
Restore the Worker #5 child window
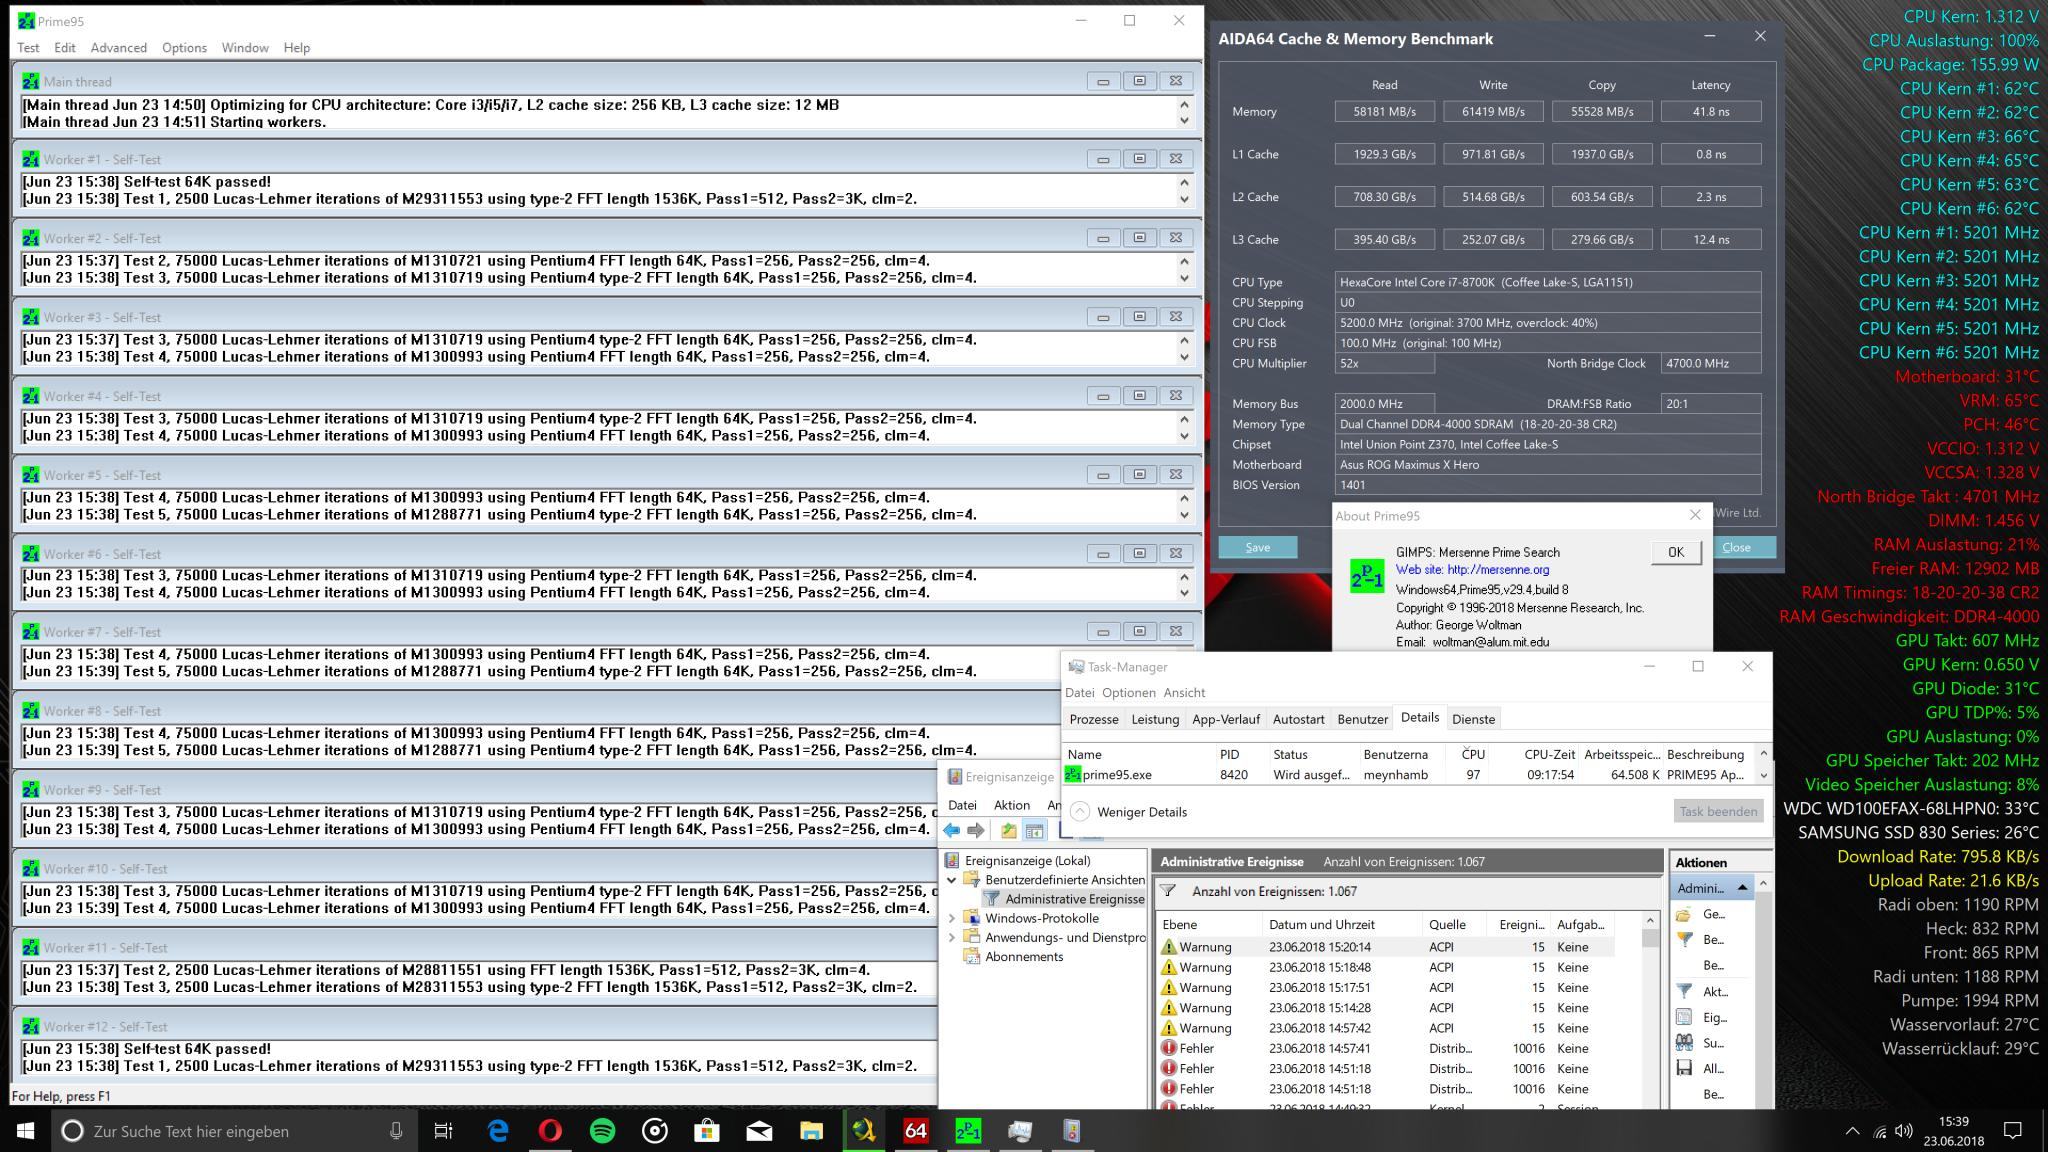pyautogui.click(x=1139, y=475)
